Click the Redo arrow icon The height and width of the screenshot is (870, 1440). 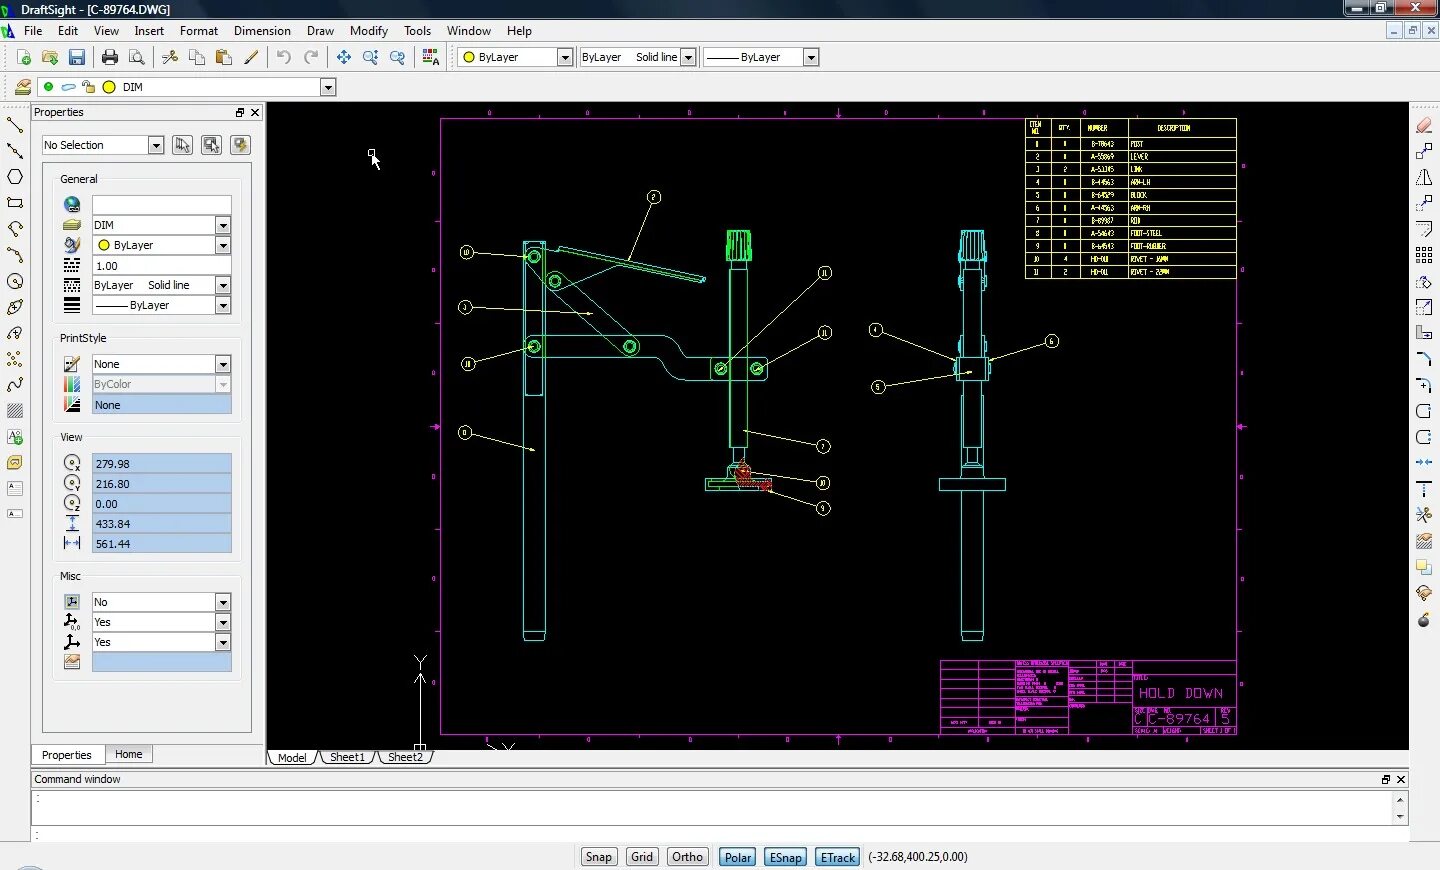[311, 57]
